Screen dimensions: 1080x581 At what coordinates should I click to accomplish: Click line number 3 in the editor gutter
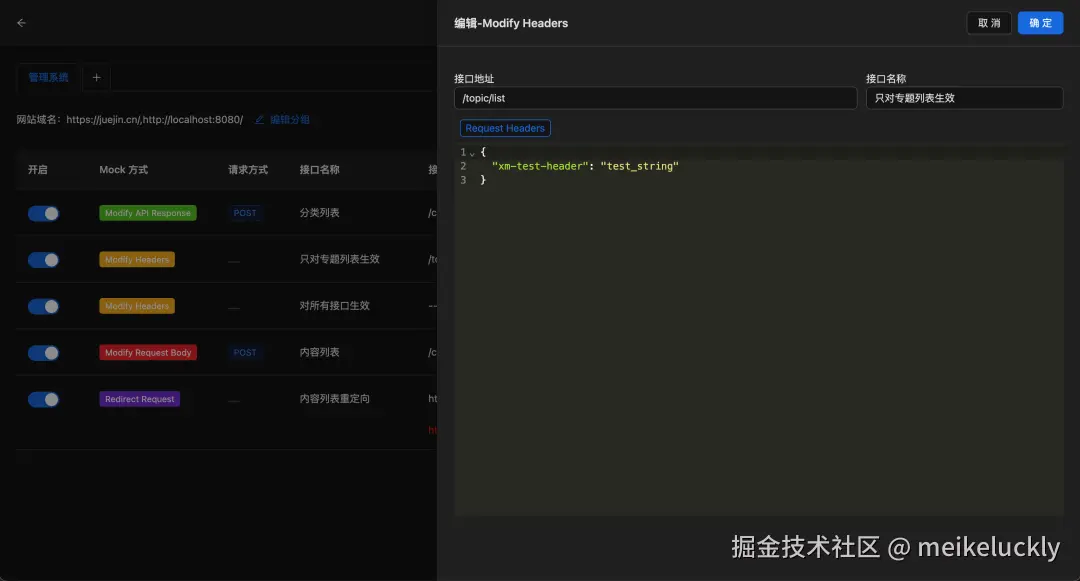(x=463, y=180)
